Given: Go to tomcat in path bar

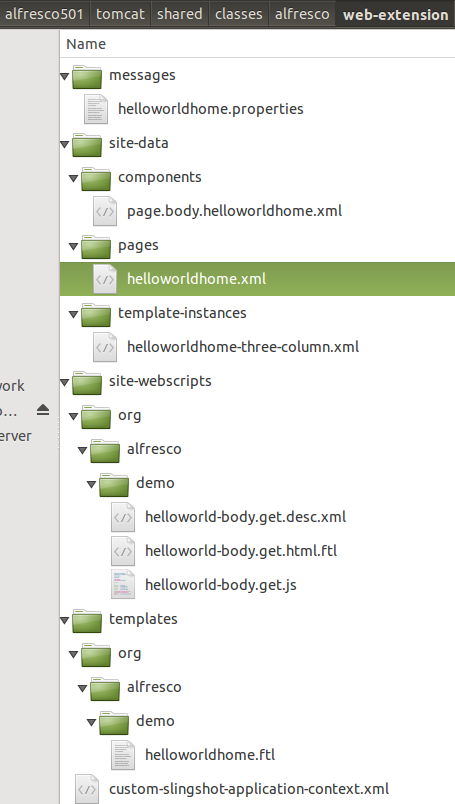Looking at the screenshot, I should 121,14.
